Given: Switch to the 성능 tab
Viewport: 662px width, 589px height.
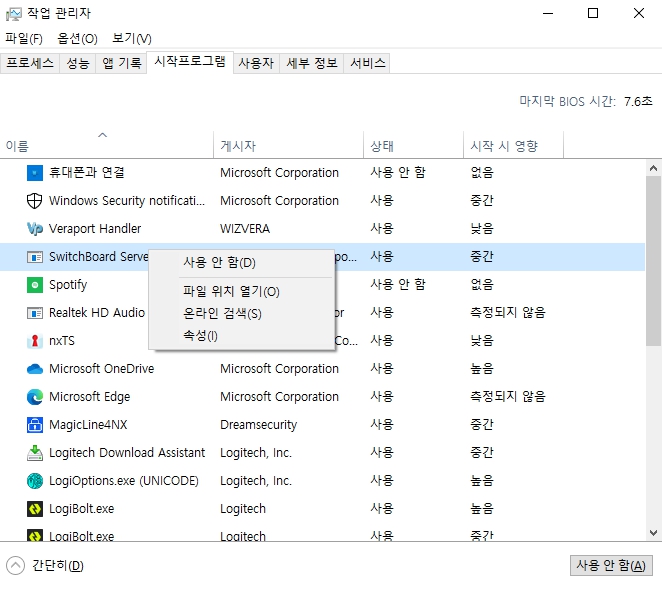Looking at the screenshot, I should click(78, 63).
